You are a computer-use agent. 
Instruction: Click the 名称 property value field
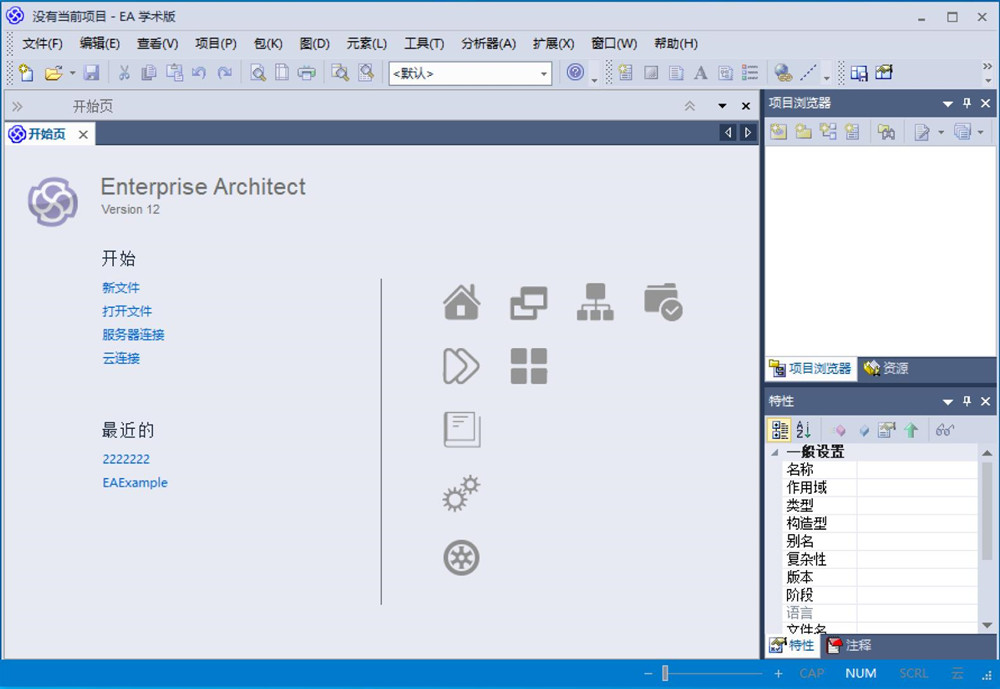point(916,470)
